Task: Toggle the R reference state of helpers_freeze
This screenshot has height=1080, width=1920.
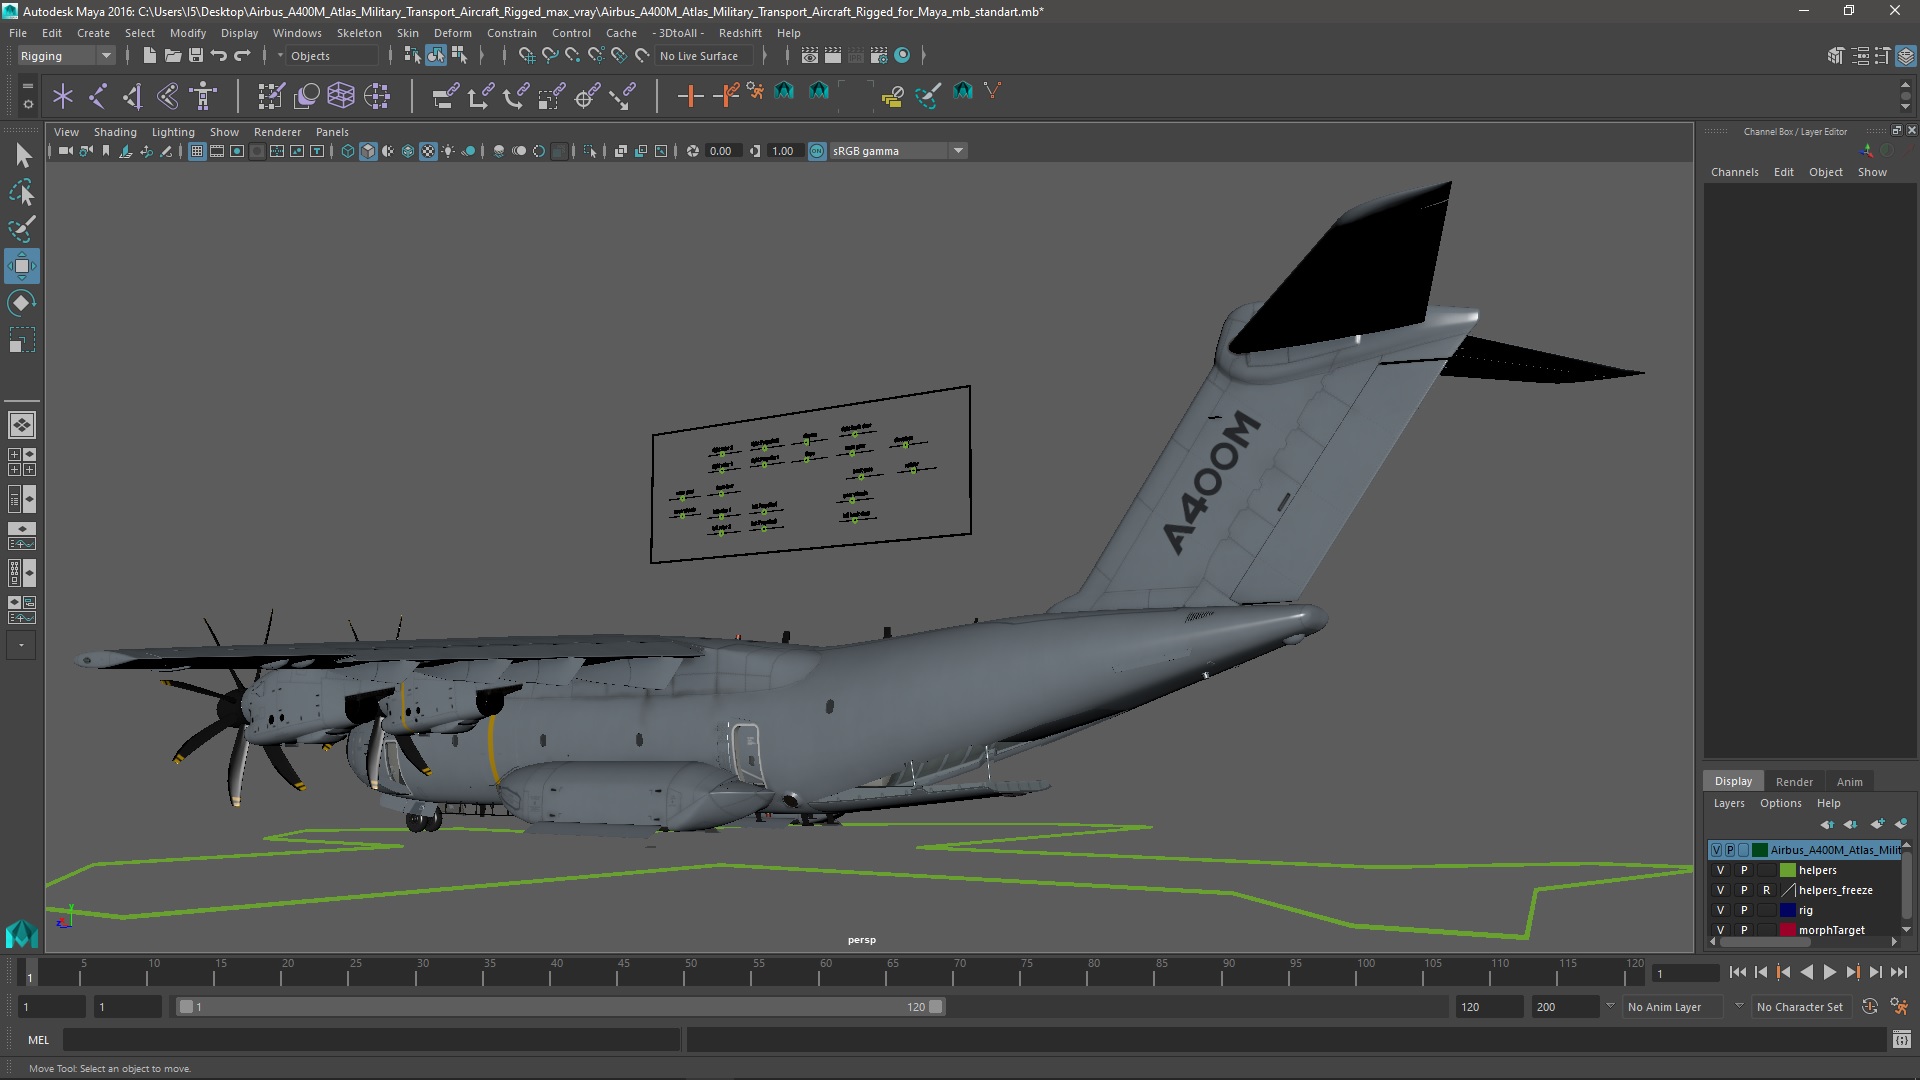Action: [1766, 890]
